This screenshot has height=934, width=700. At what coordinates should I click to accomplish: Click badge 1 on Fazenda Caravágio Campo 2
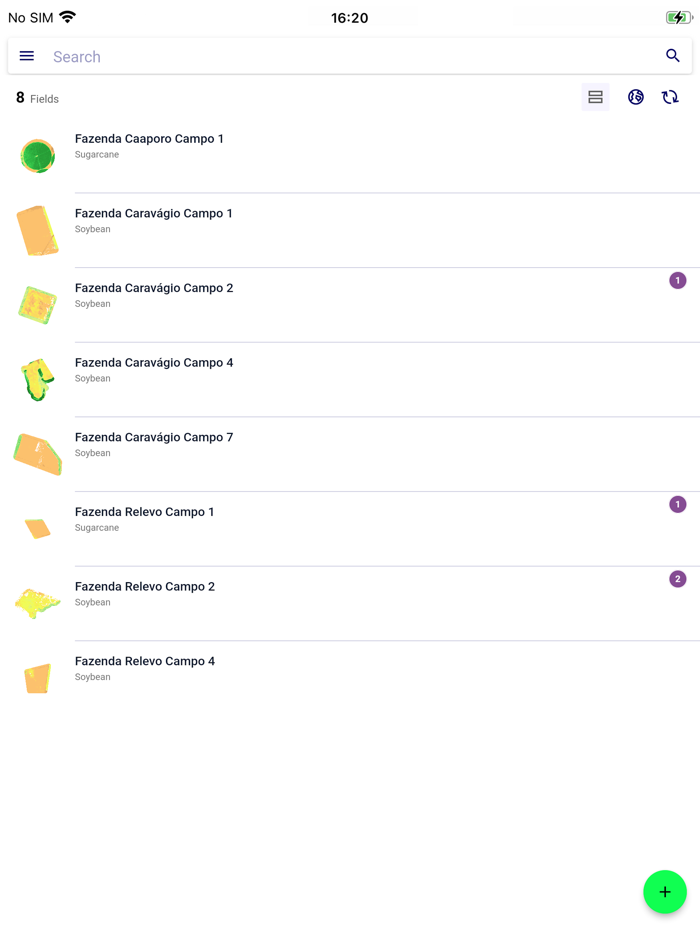click(678, 281)
